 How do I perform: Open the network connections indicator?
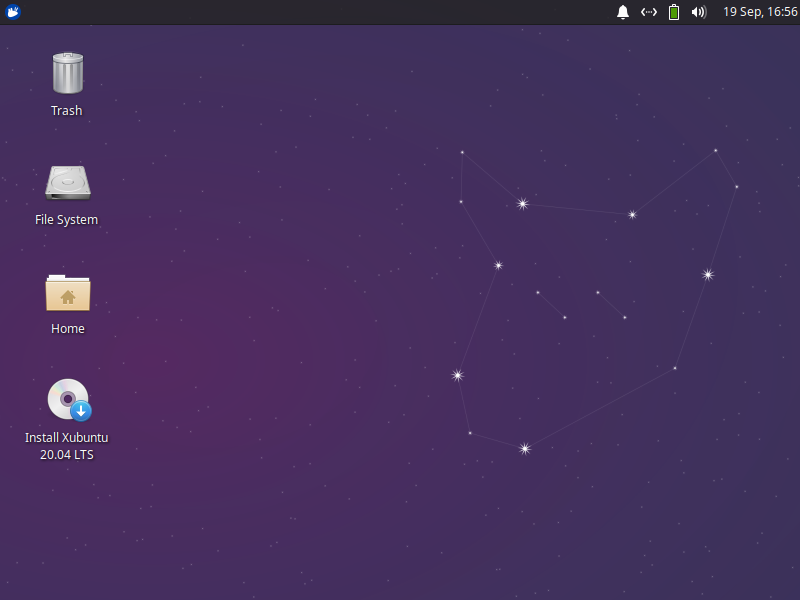tap(649, 12)
